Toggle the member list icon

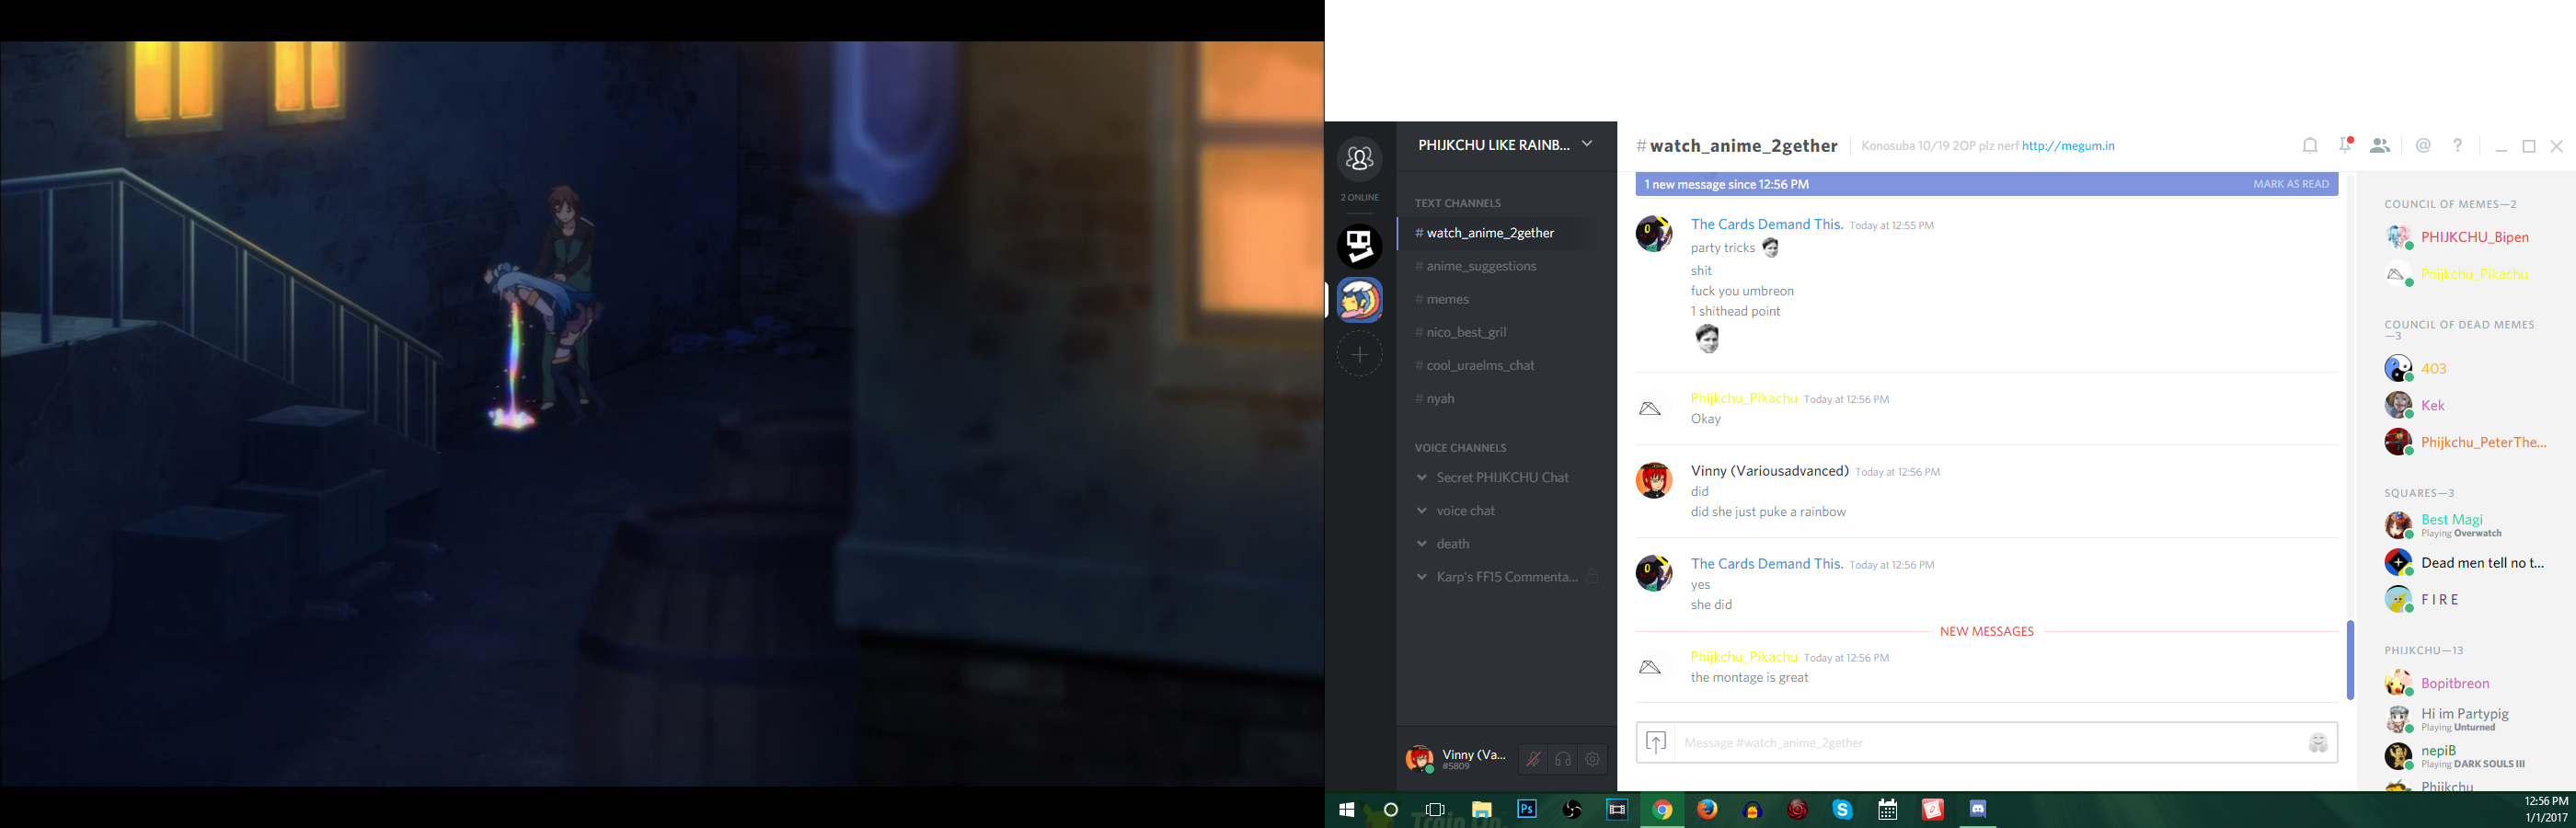(2380, 146)
